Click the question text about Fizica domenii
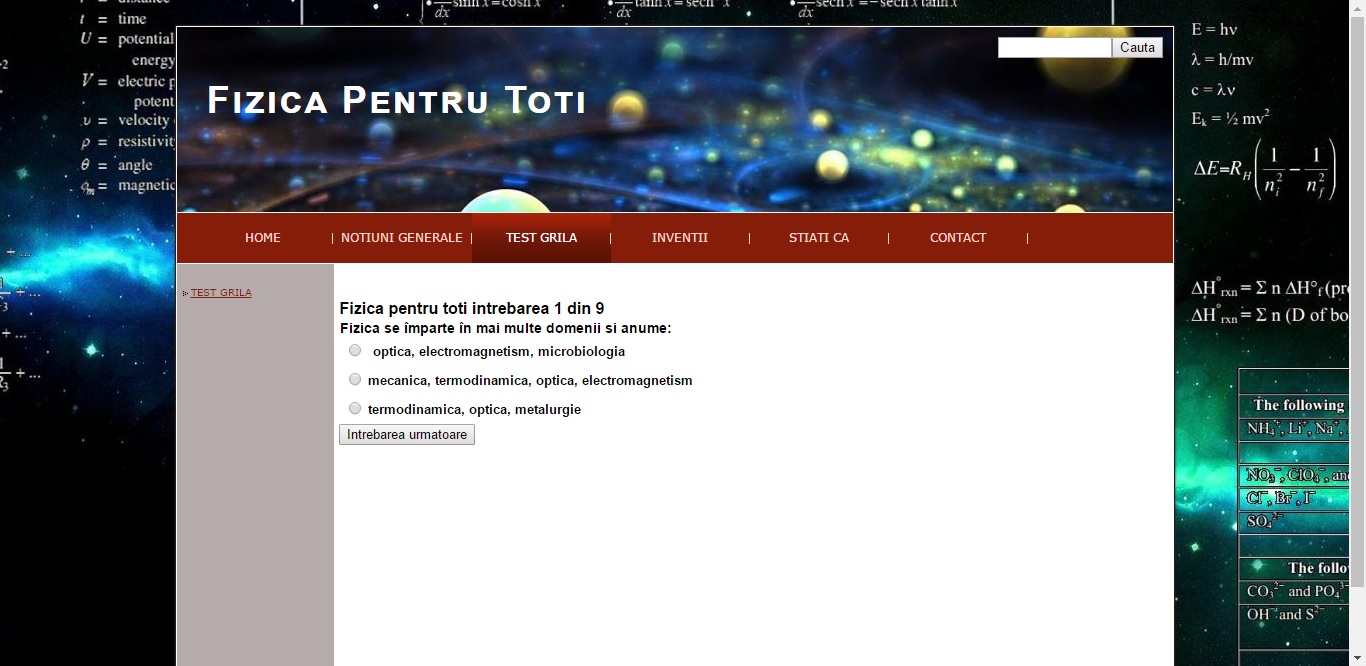The image size is (1366, 666). pyautogui.click(x=505, y=329)
